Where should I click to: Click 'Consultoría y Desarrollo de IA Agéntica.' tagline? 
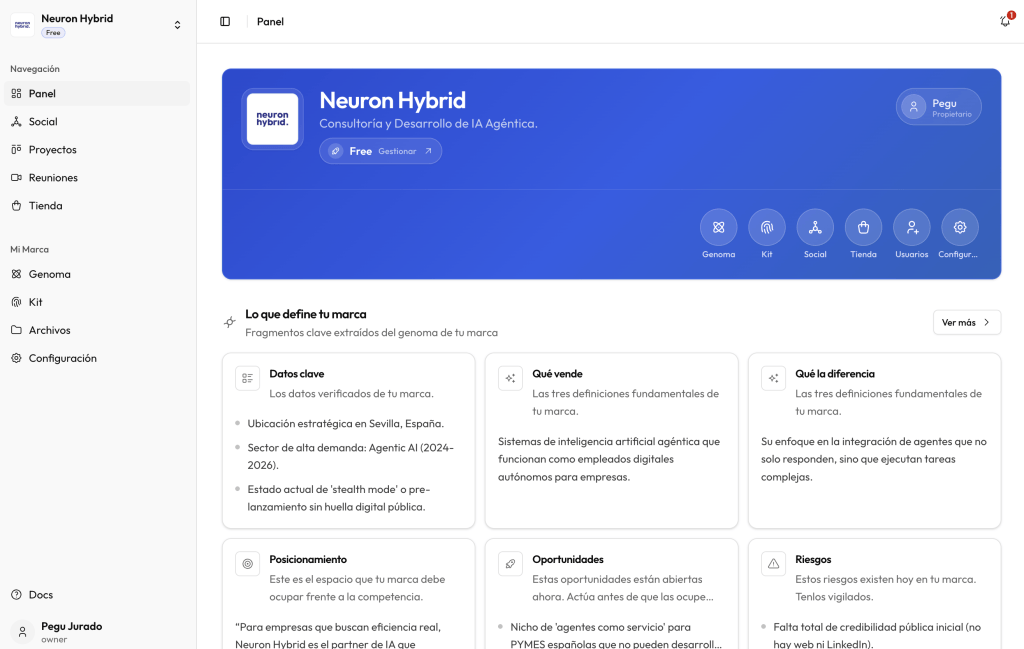pos(428,123)
